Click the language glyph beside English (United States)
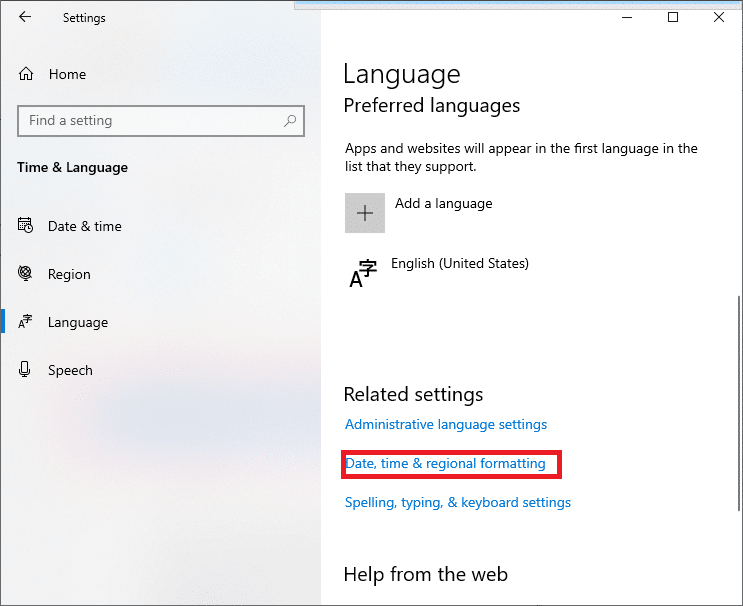Viewport: 743px width, 606px height. point(363,274)
